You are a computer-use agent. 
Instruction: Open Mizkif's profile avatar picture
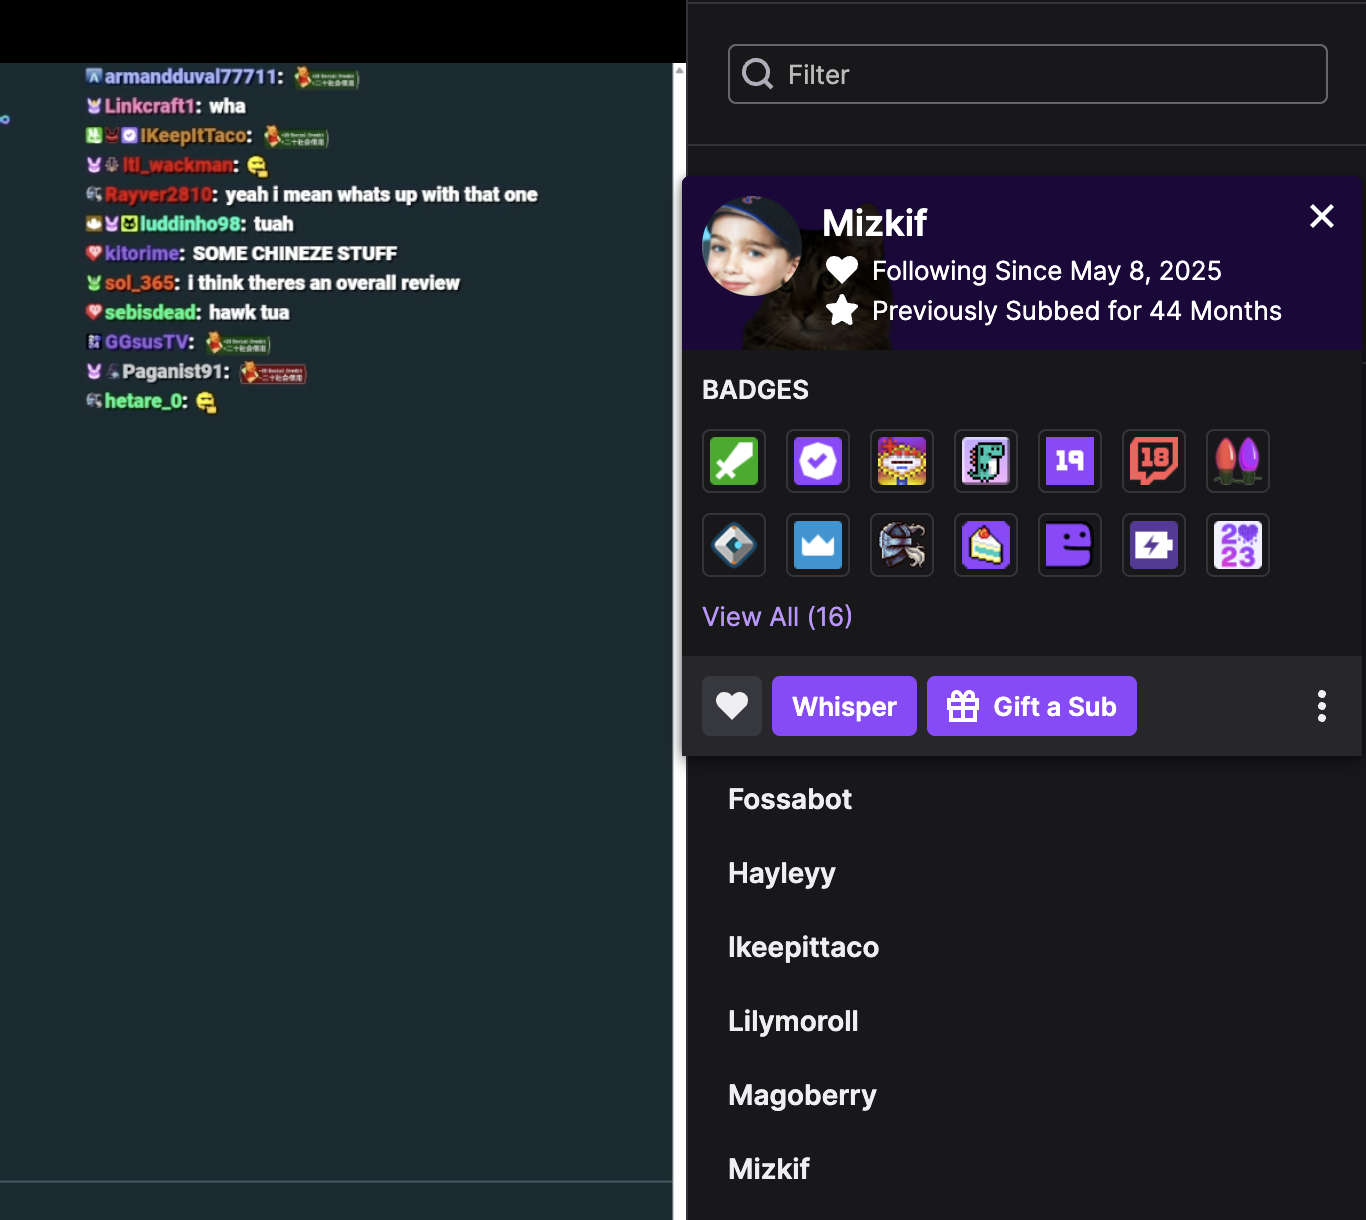[x=752, y=246]
